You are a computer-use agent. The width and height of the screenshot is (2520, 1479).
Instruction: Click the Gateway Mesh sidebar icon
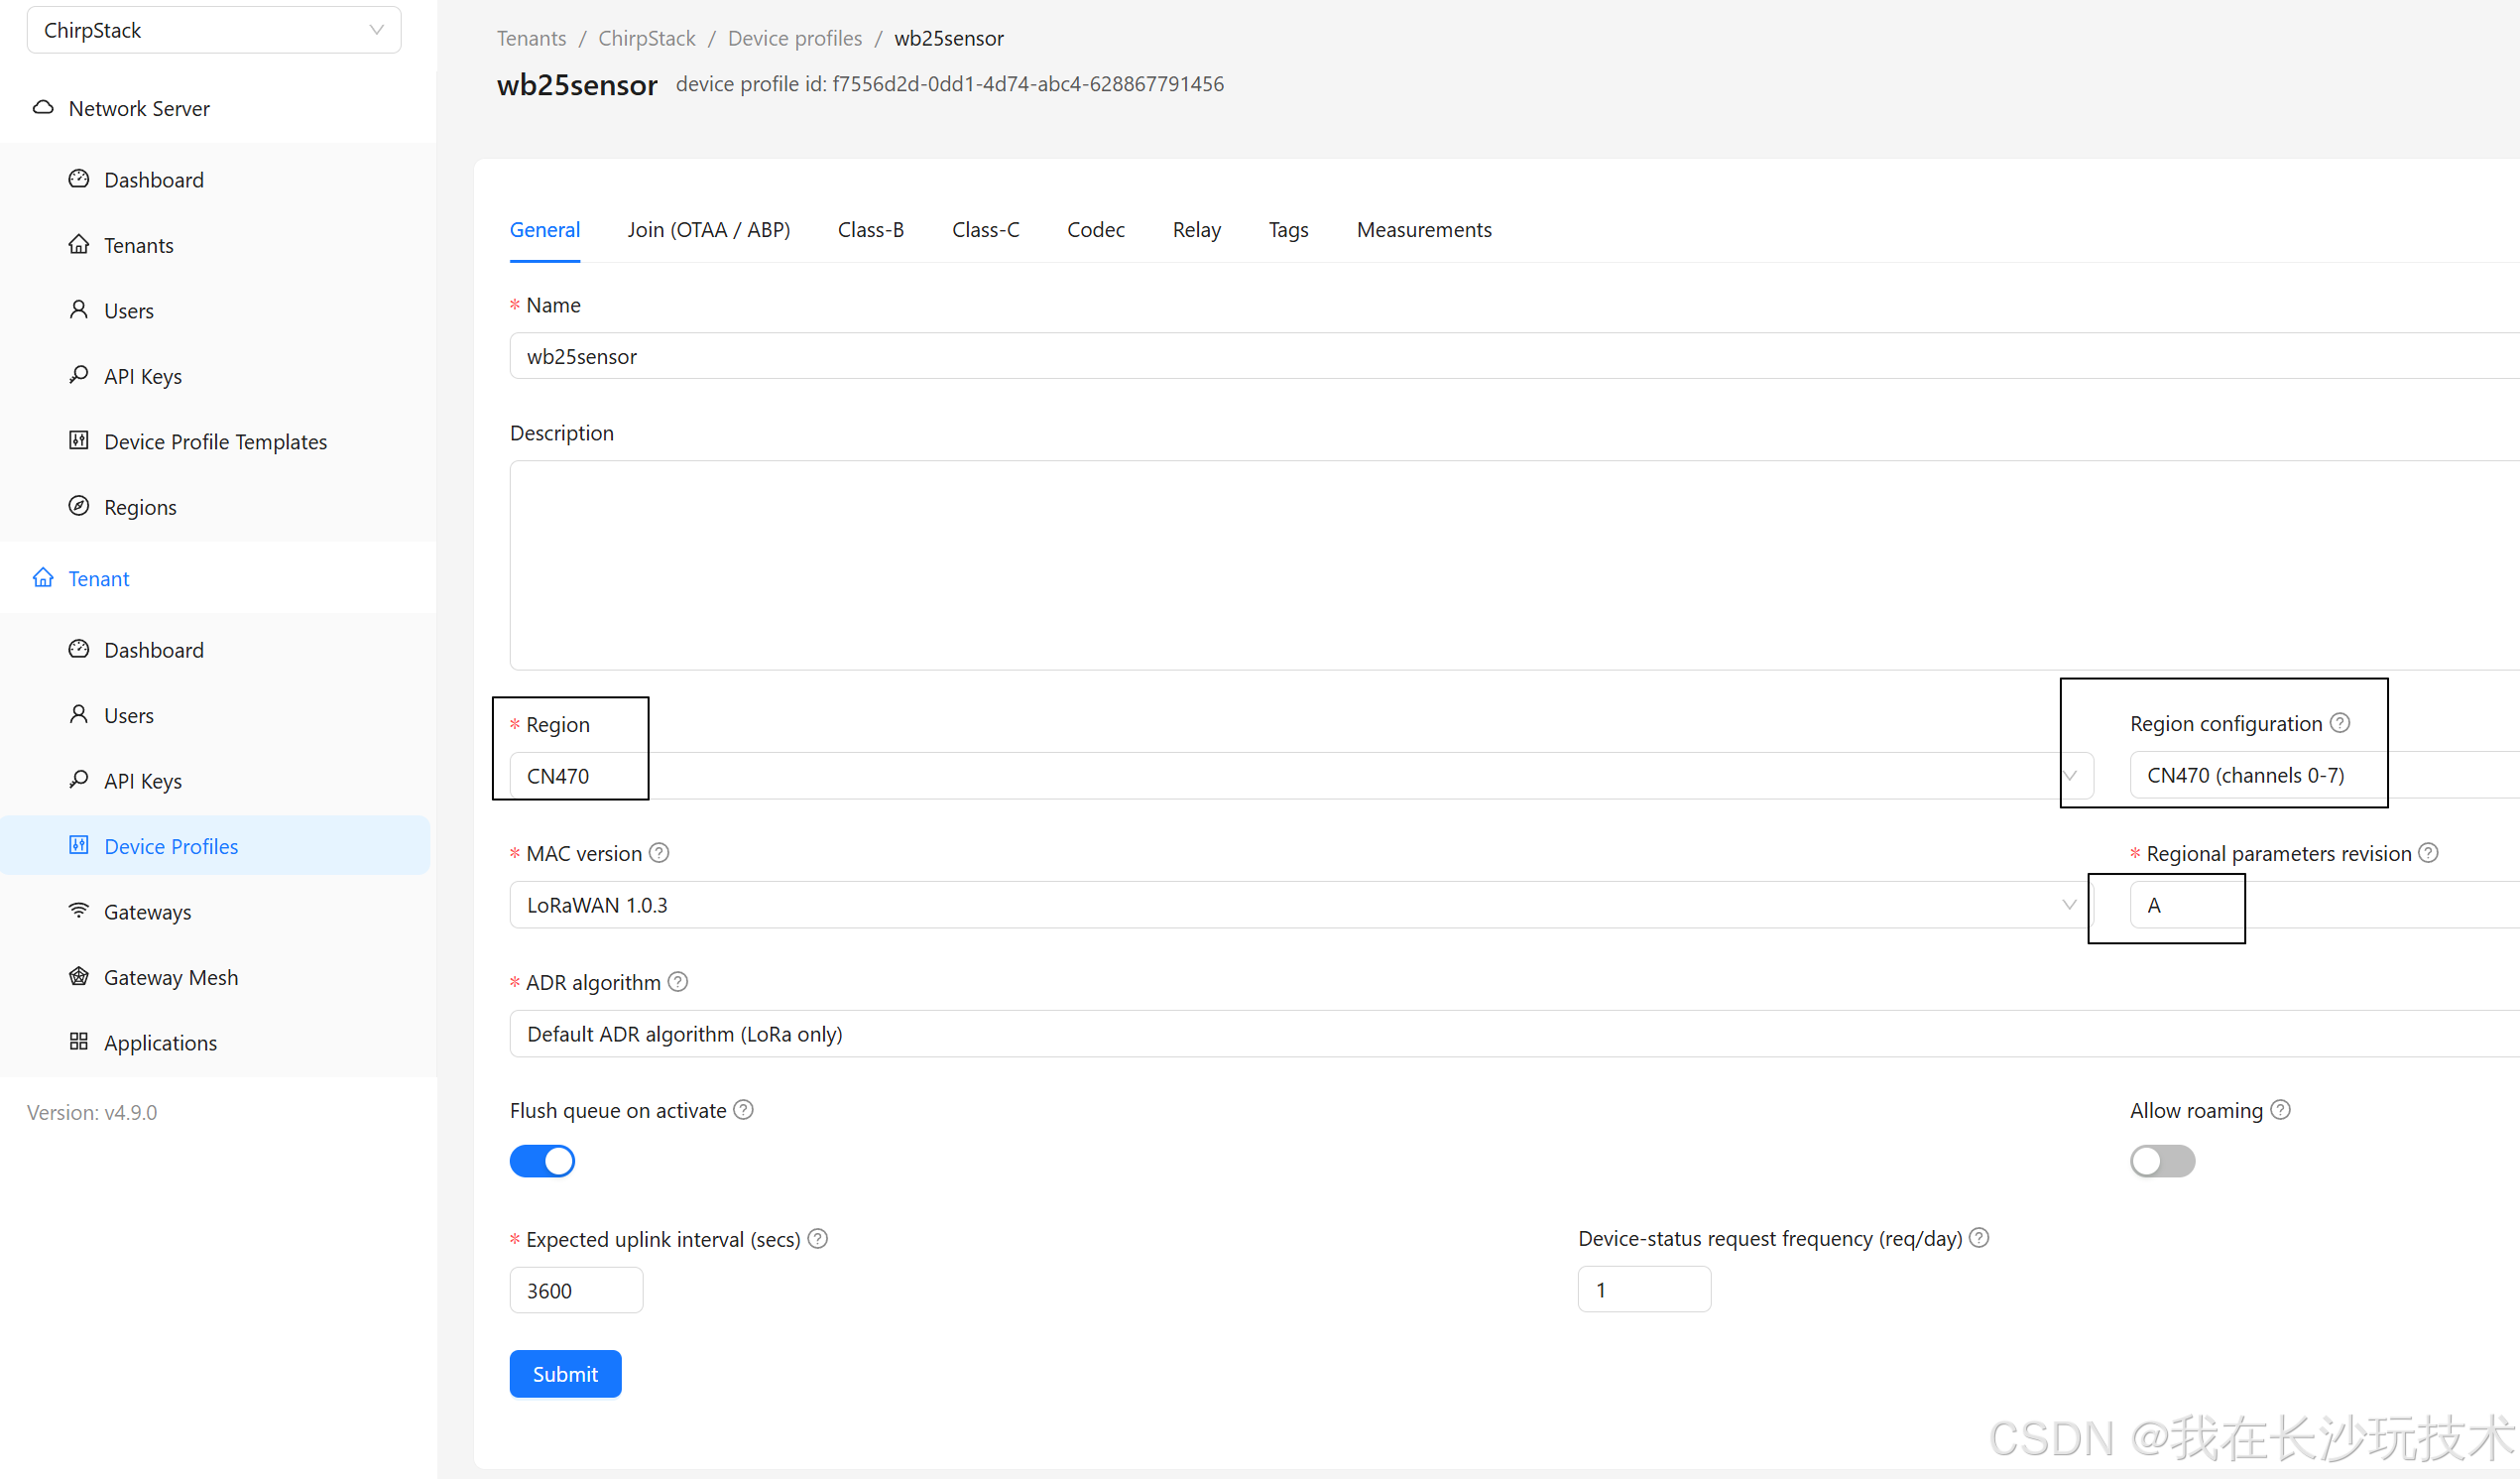78,976
